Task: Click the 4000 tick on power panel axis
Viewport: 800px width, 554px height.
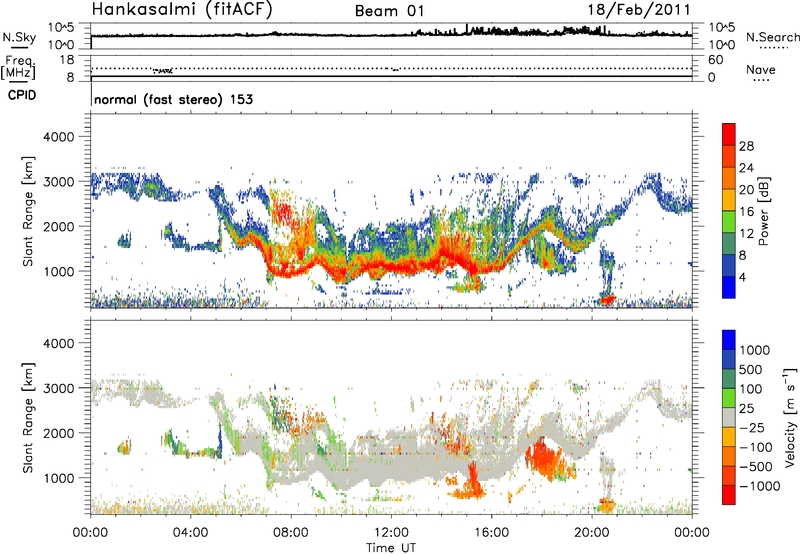Action: pyautogui.click(x=59, y=137)
